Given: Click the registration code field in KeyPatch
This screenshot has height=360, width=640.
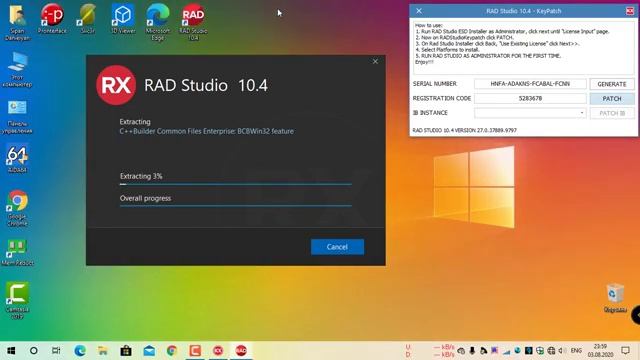Looking at the screenshot, I should pos(530,98).
